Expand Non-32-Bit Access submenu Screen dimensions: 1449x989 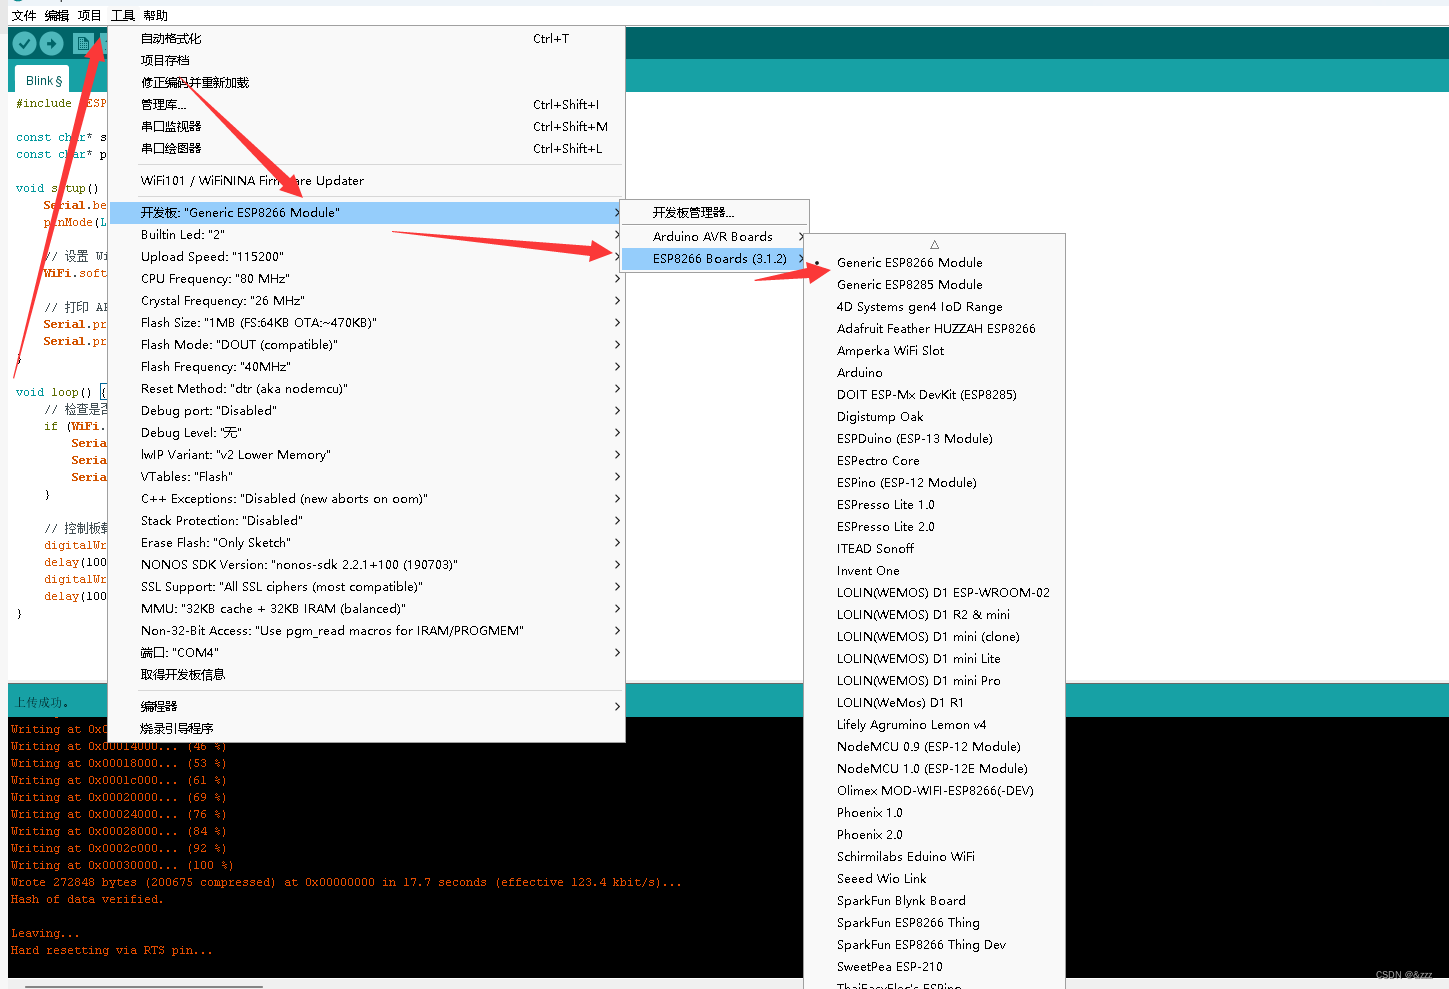(x=366, y=630)
